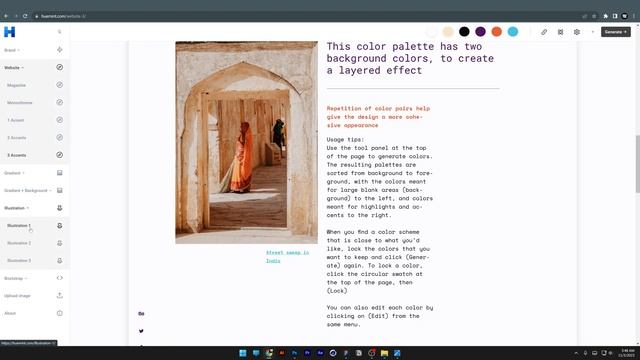Click the Brand sparkle icon in the sidebar
Viewport: 640px width, 360px height.
[x=60, y=50]
